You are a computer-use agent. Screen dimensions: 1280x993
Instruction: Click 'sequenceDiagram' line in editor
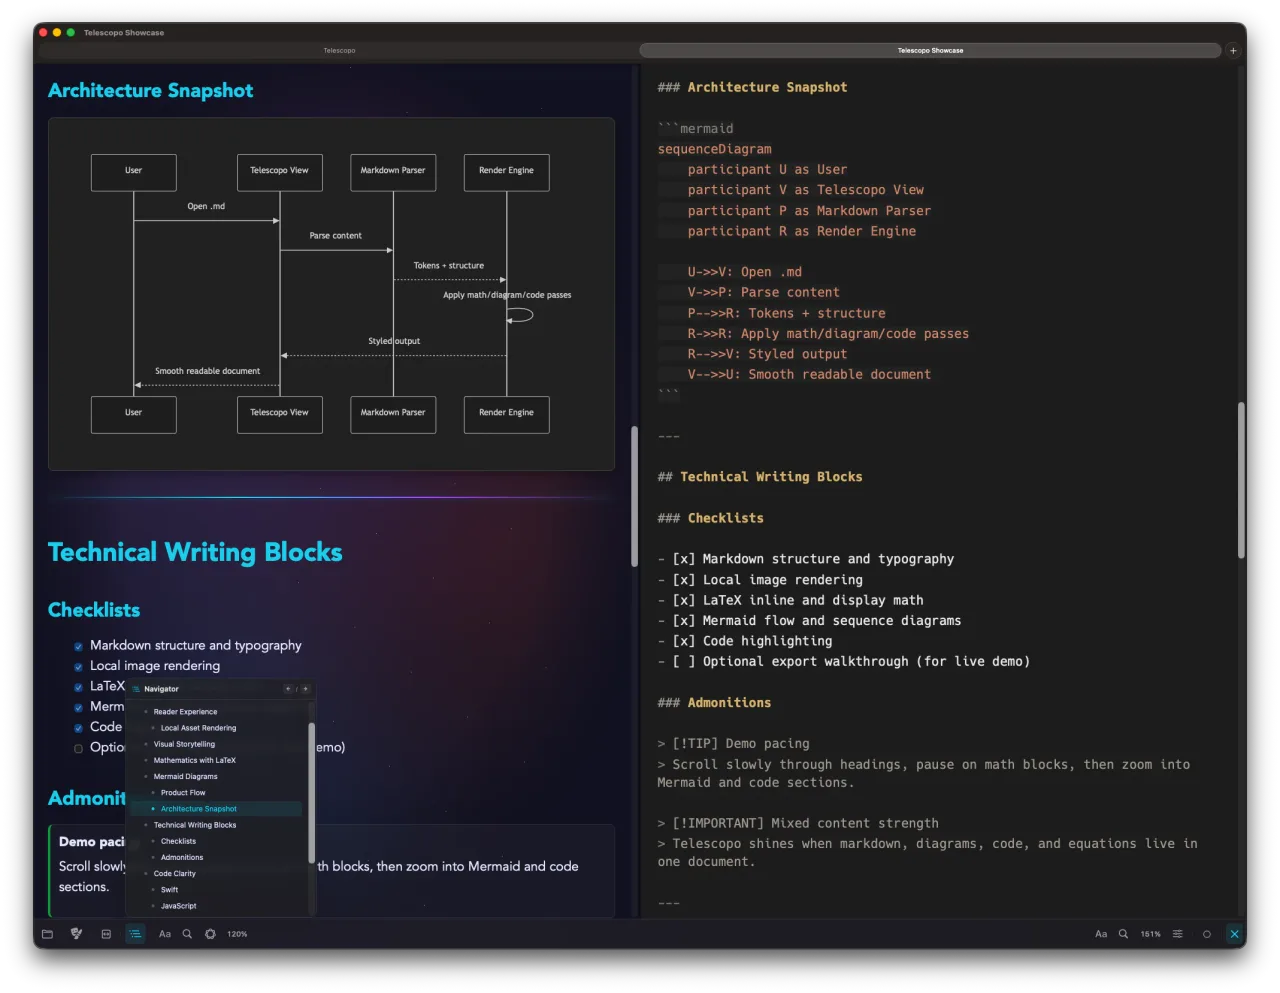point(714,149)
